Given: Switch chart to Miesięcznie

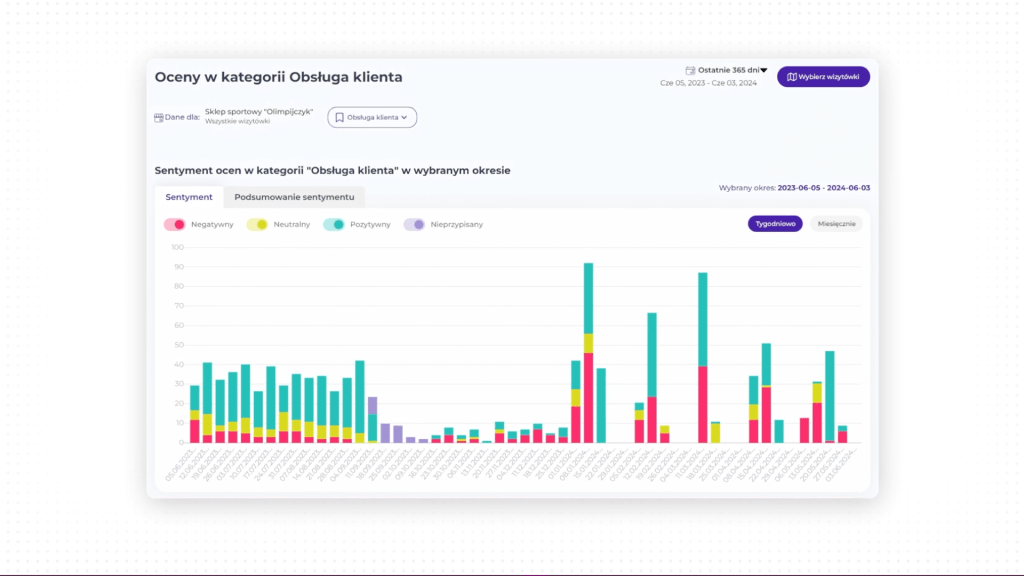Looking at the screenshot, I should (836, 224).
